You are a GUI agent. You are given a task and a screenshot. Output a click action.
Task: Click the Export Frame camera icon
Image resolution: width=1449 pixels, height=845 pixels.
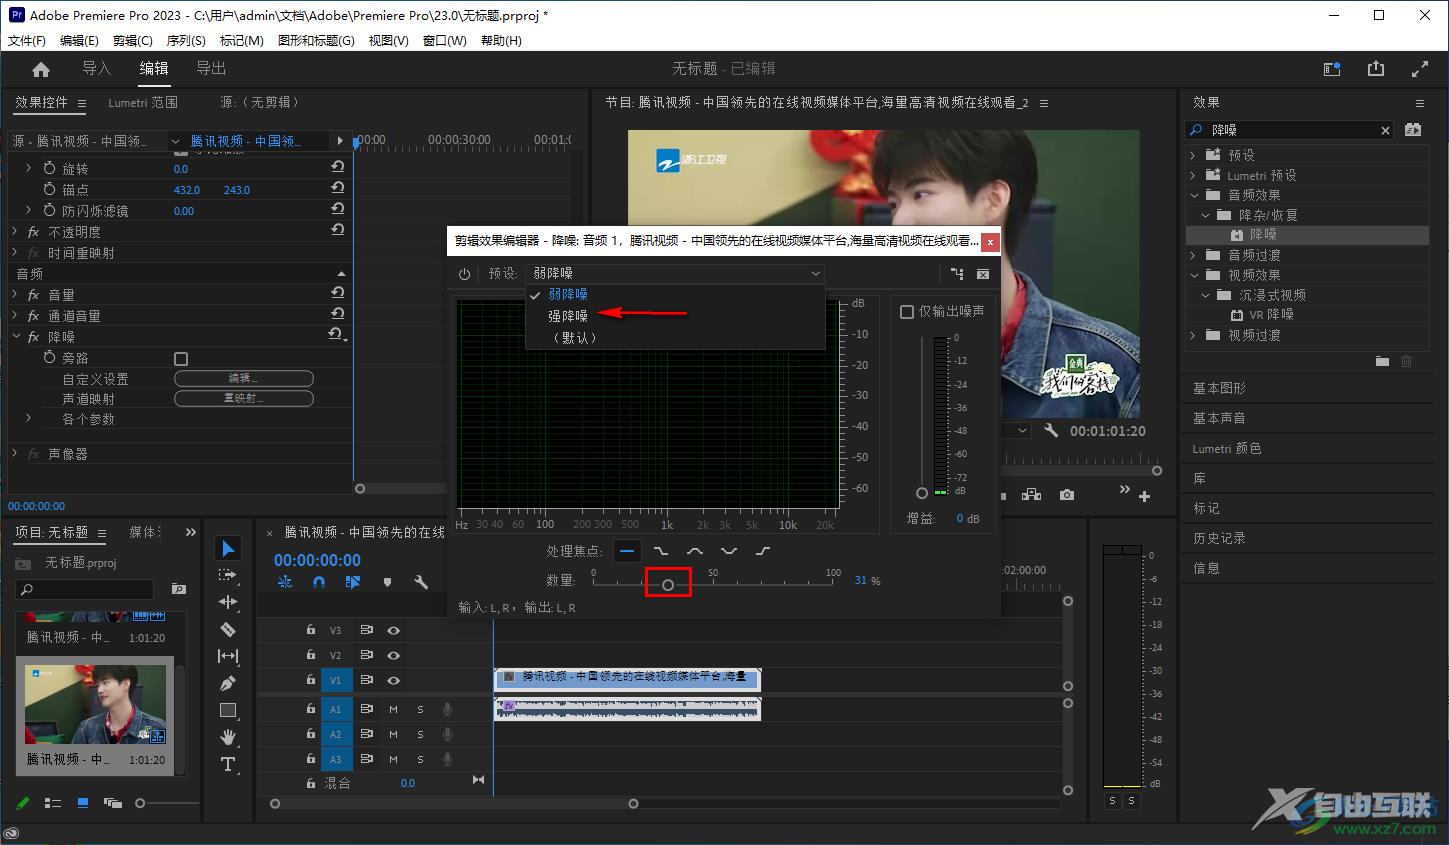coord(1067,495)
